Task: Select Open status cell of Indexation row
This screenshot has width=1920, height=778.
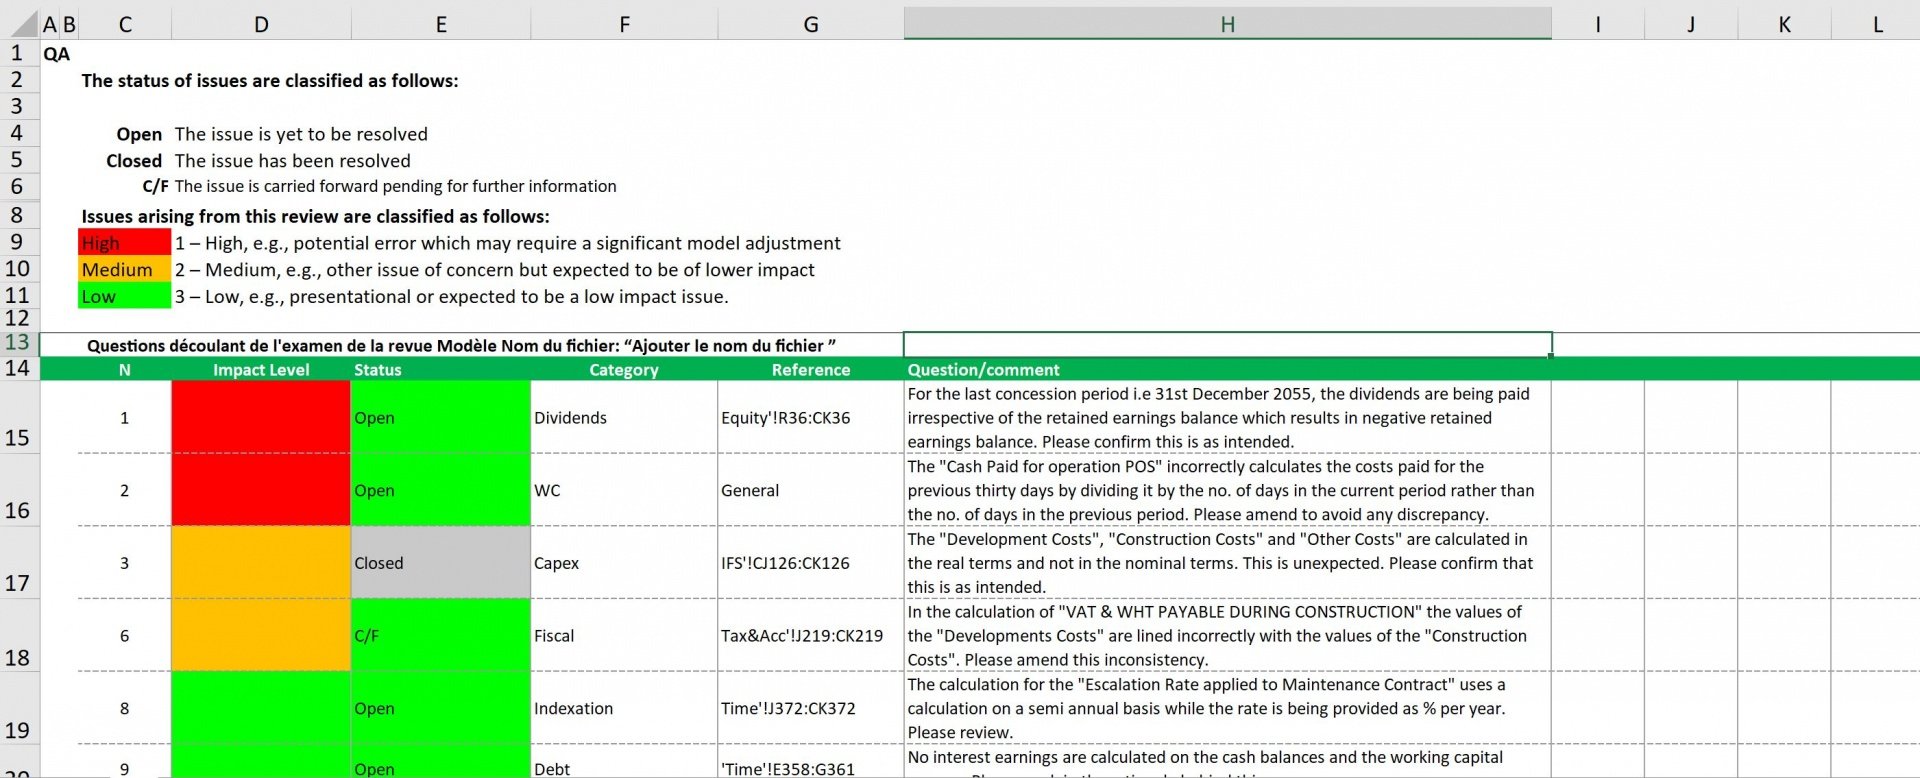Action: (441, 708)
